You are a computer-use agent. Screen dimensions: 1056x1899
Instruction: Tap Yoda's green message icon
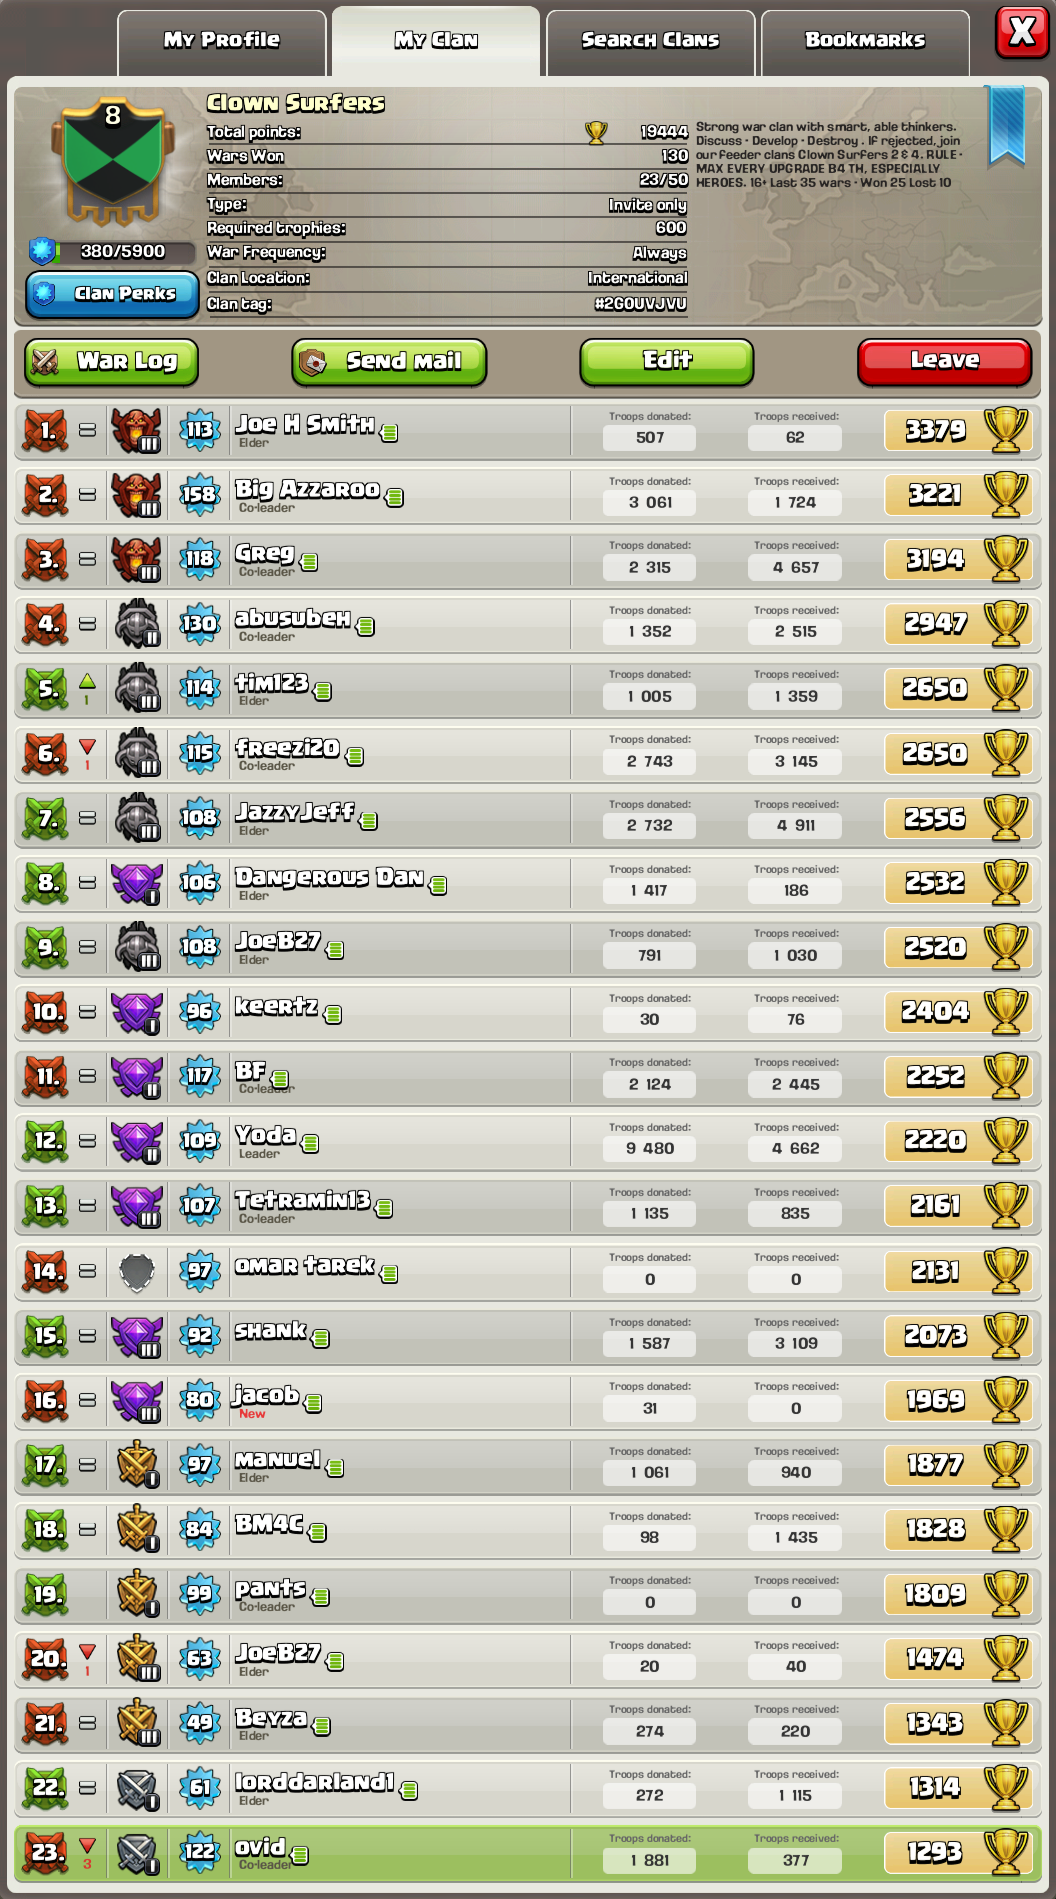(x=311, y=1143)
